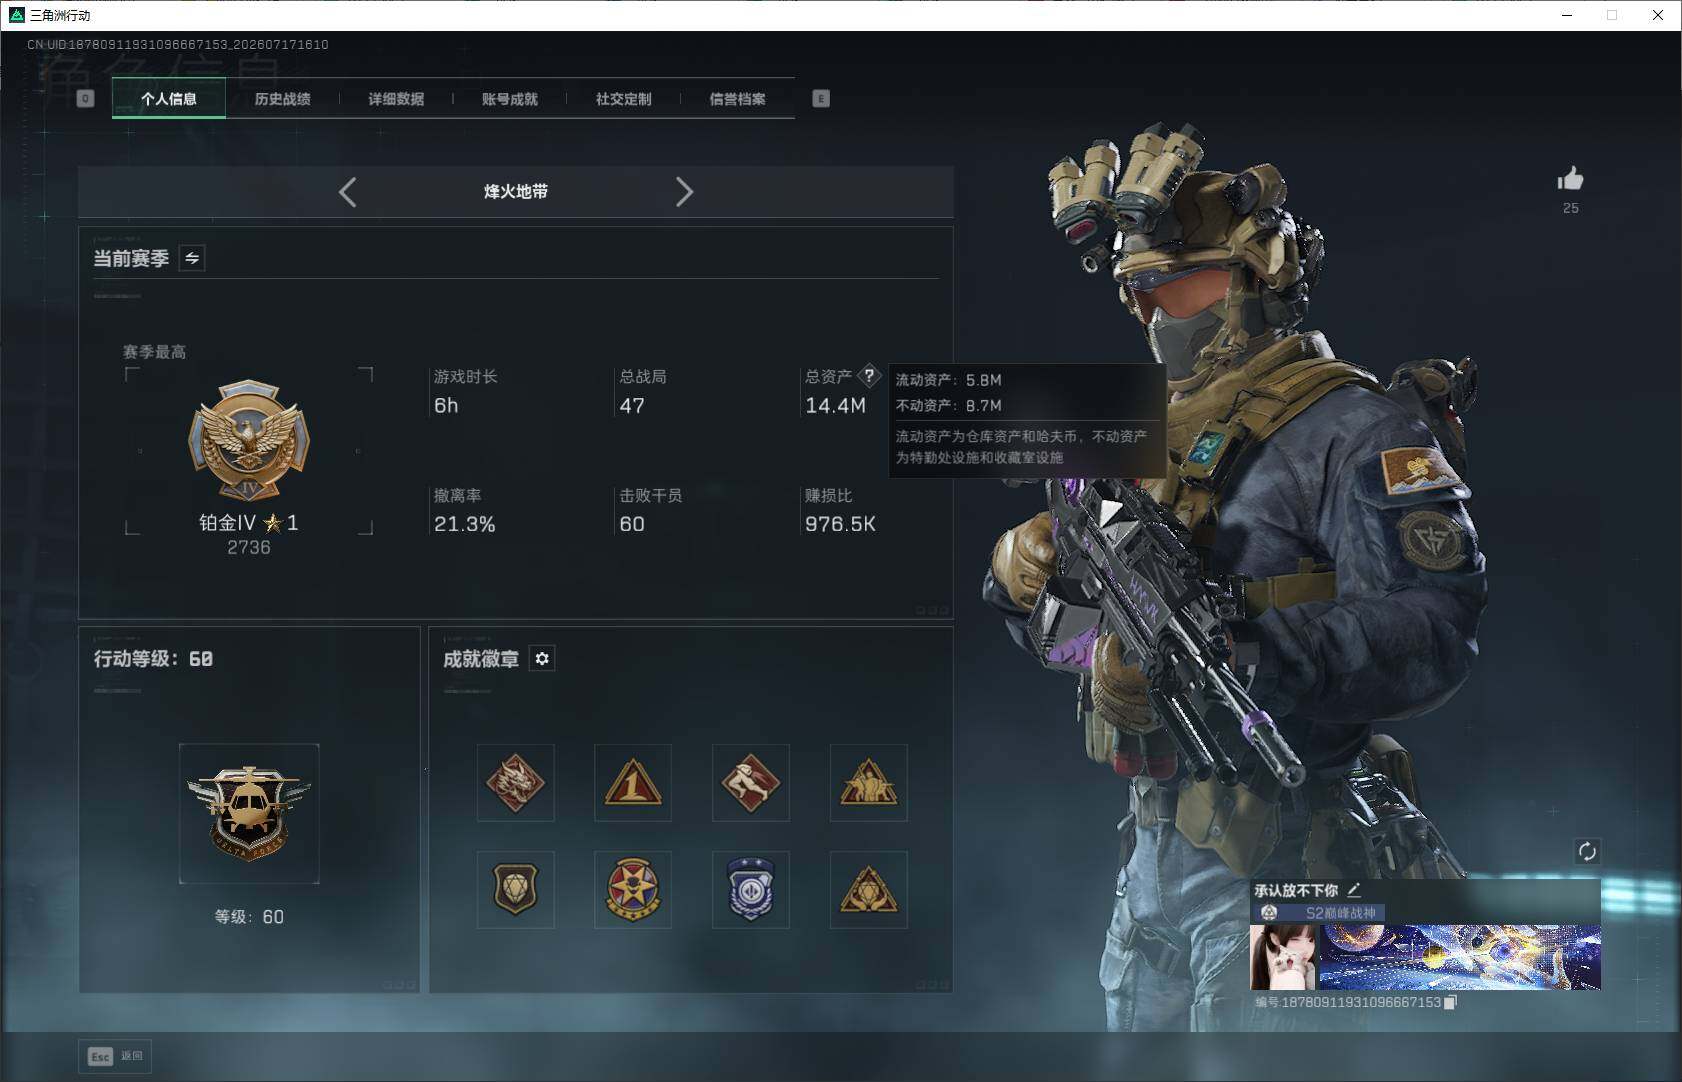Select the dragon head achievement badge
The image size is (1682, 1082).
[x=515, y=783]
